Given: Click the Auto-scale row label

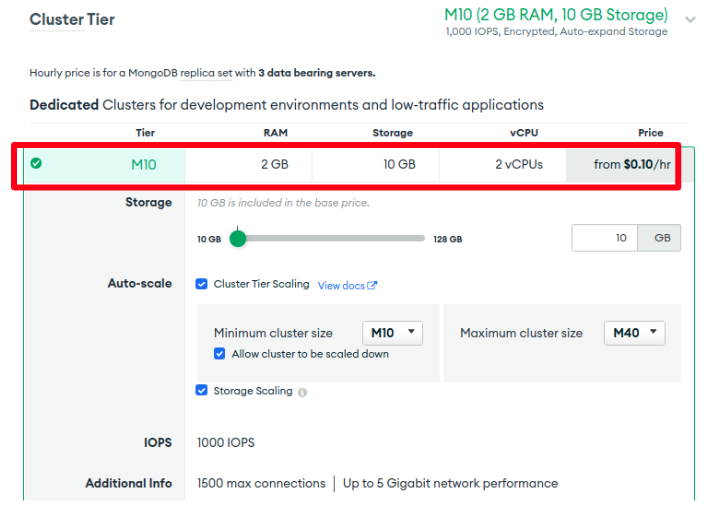Looking at the screenshot, I should point(140,283).
